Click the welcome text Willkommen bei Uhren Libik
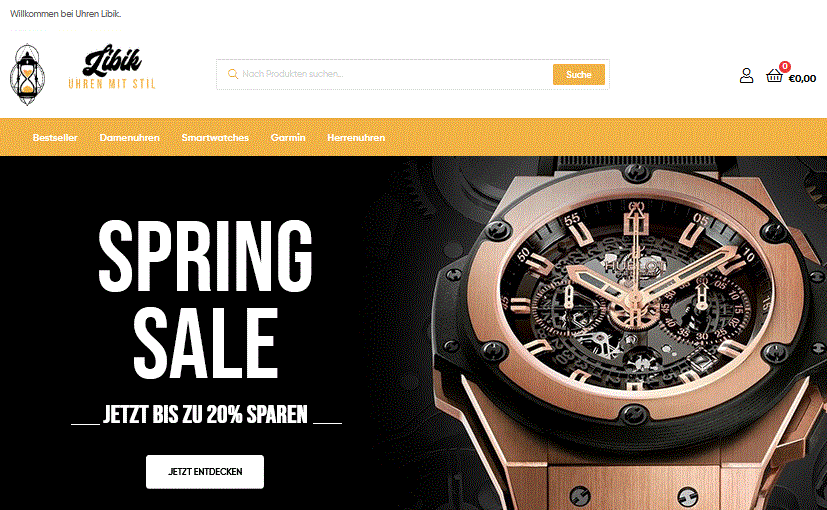Viewport: 827px width, 510px height. pos(65,14)
